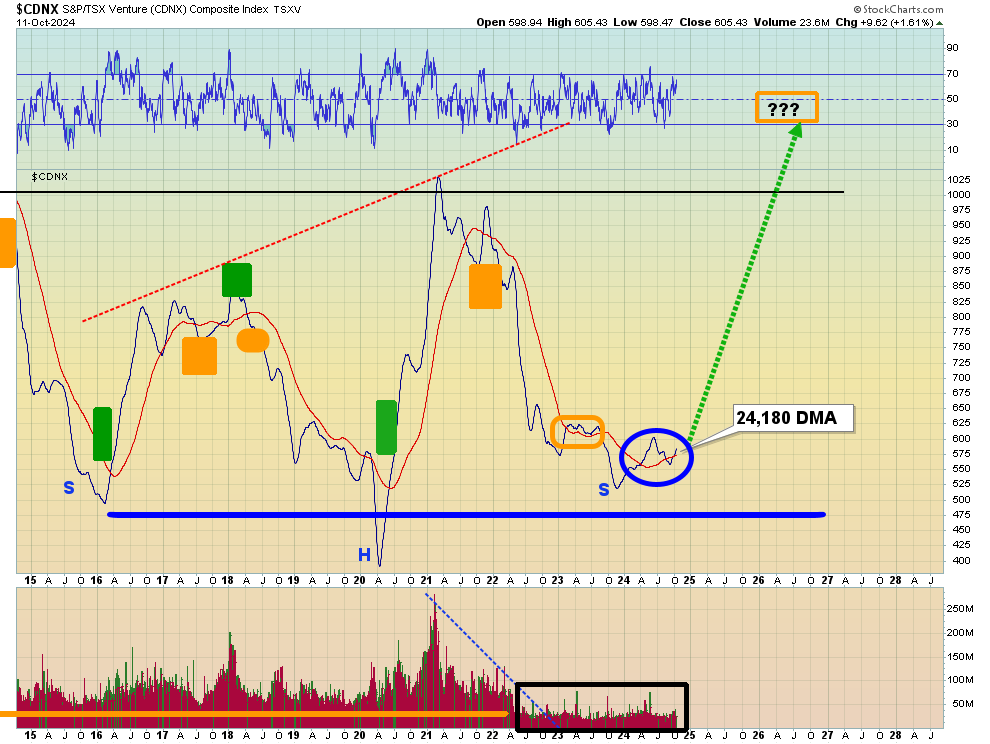Screen dimensions: 990x744
Task: Click the right blue S shoulder label
Action: (604, 489)
